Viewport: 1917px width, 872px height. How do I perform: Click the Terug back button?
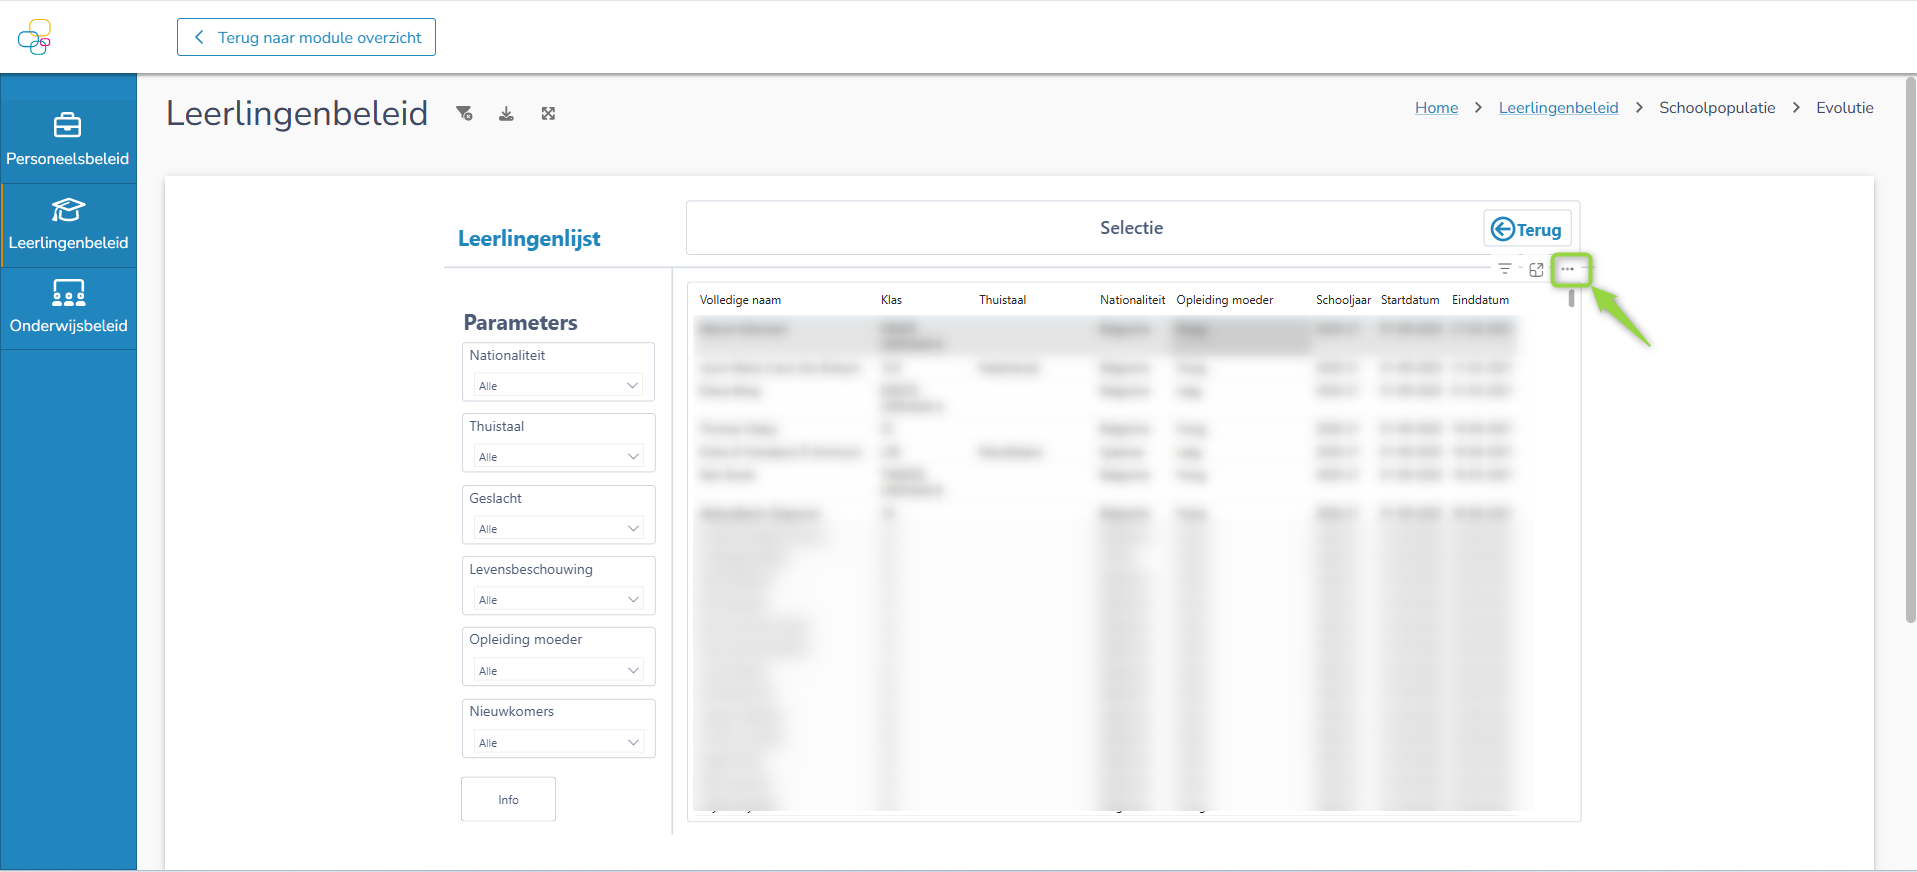(x=1526, y=229)
